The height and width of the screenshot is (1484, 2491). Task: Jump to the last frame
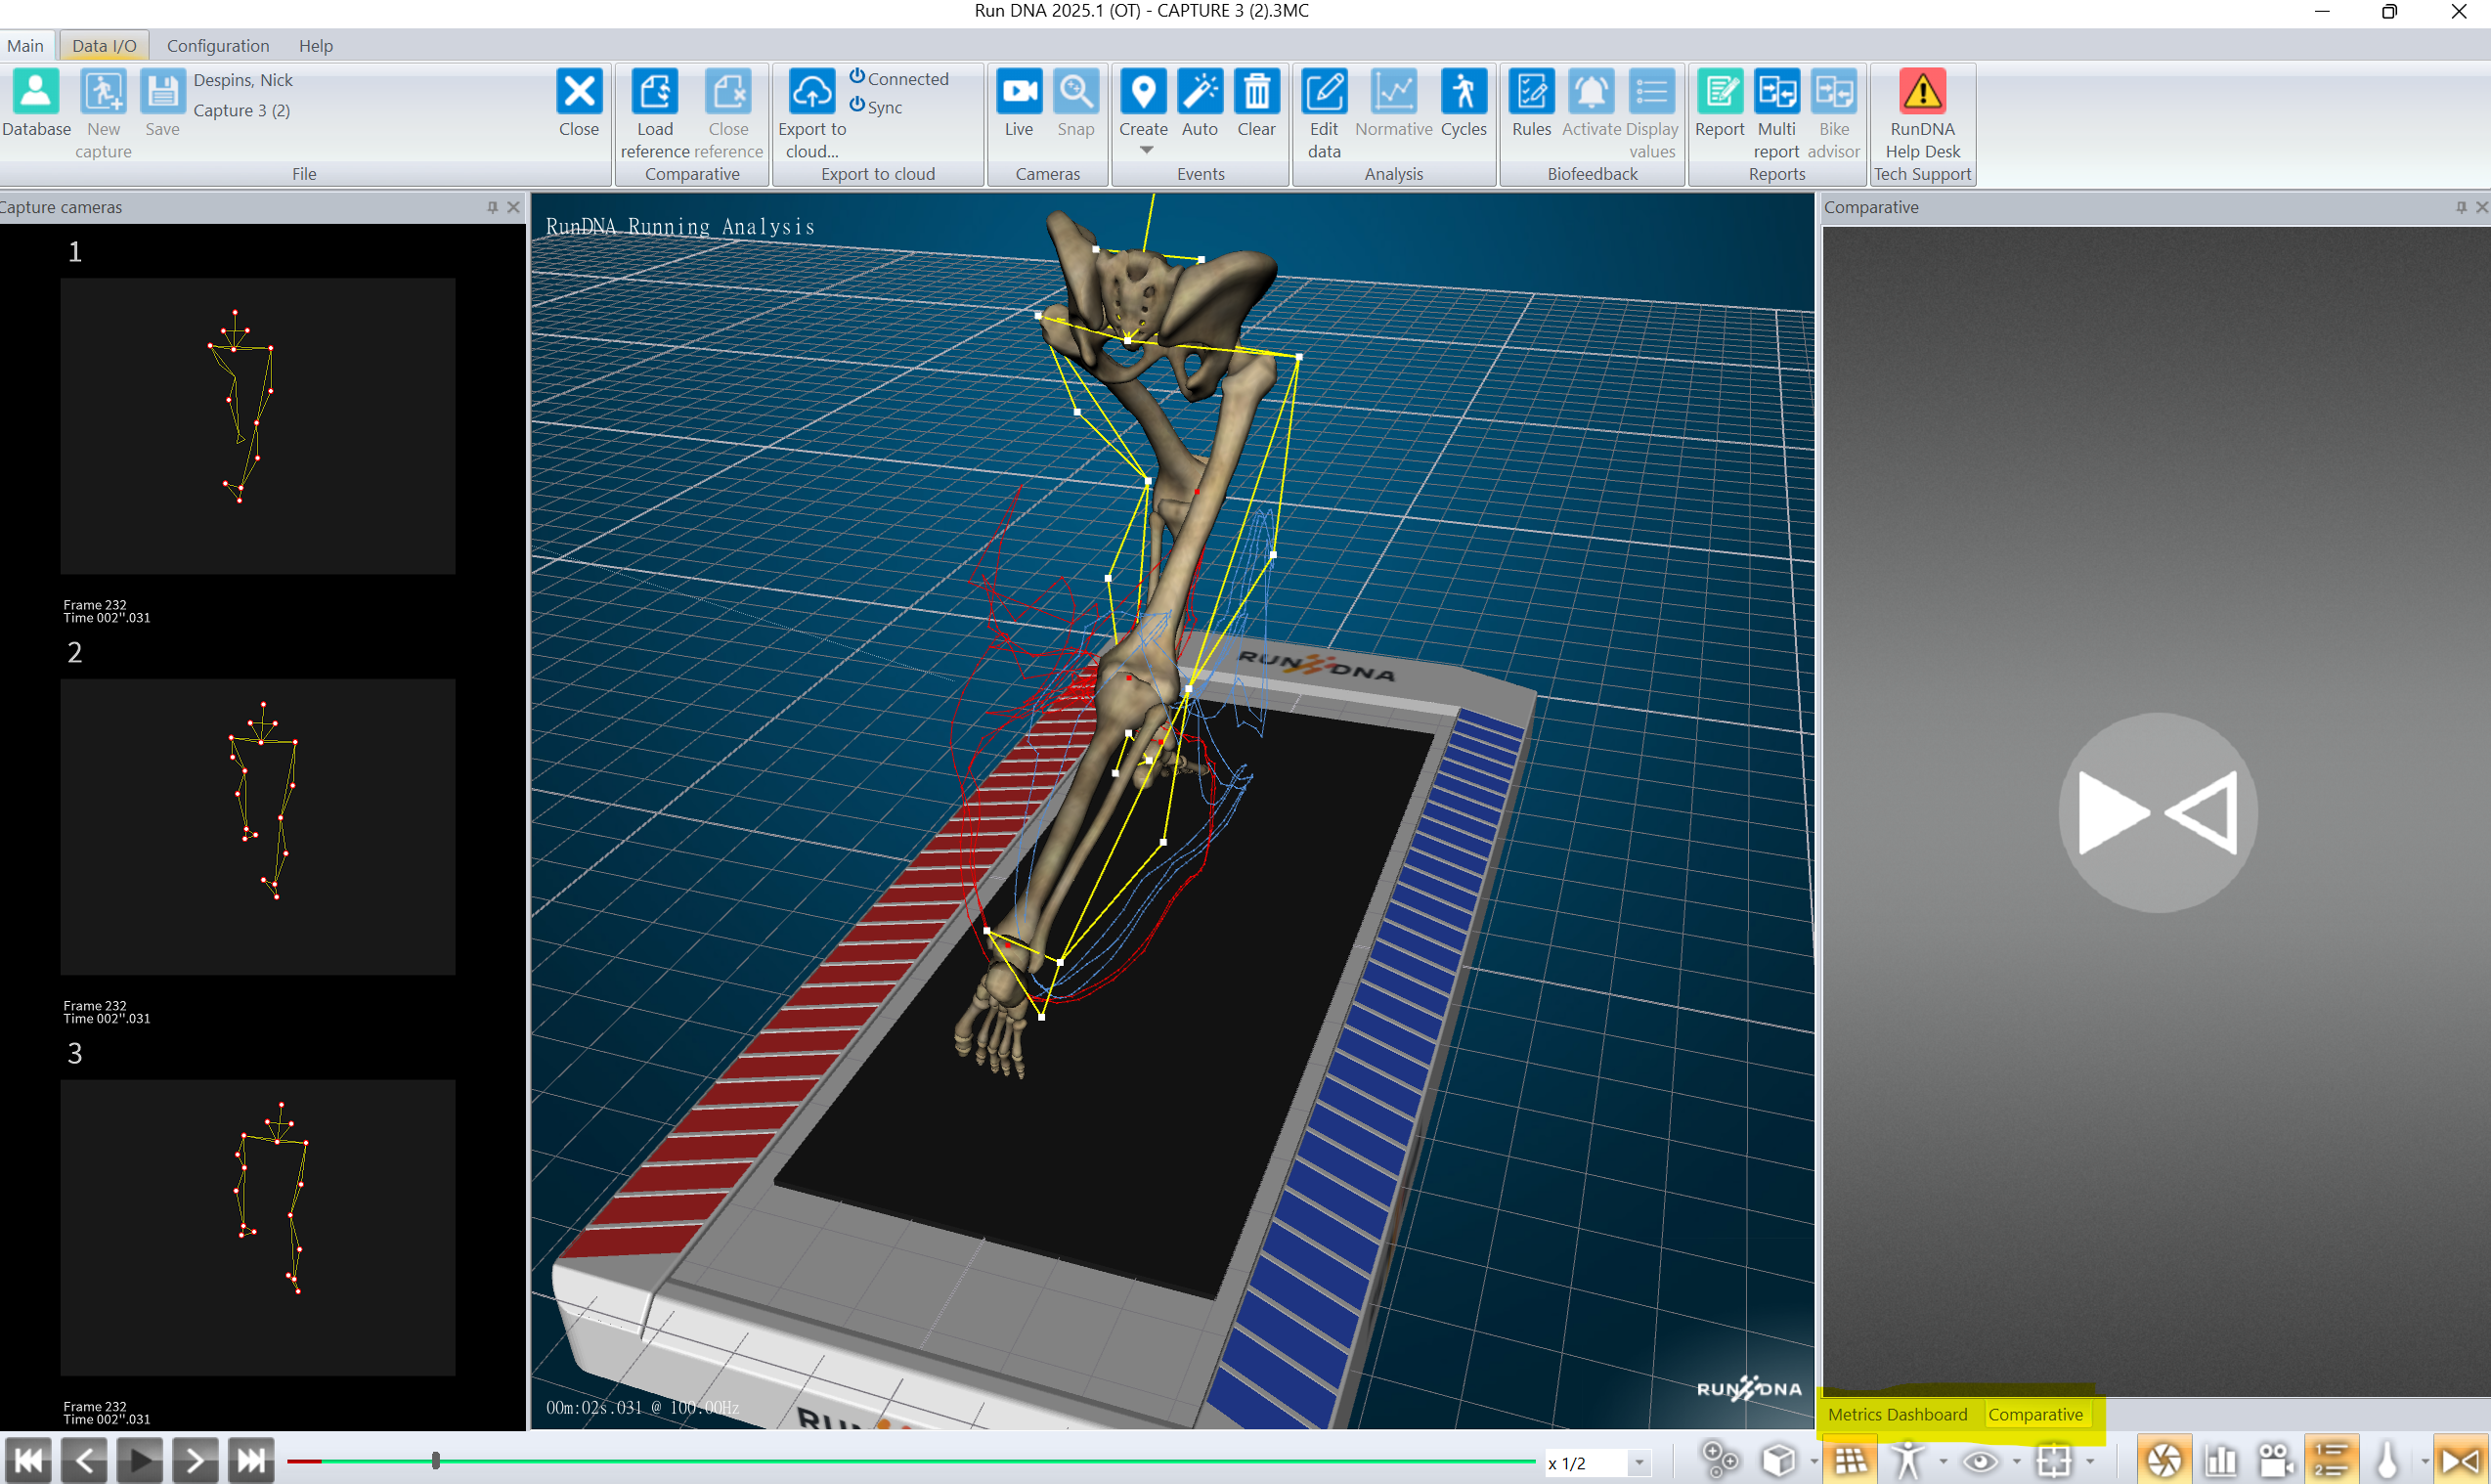pyautogui.click(x=251, y=1461)
